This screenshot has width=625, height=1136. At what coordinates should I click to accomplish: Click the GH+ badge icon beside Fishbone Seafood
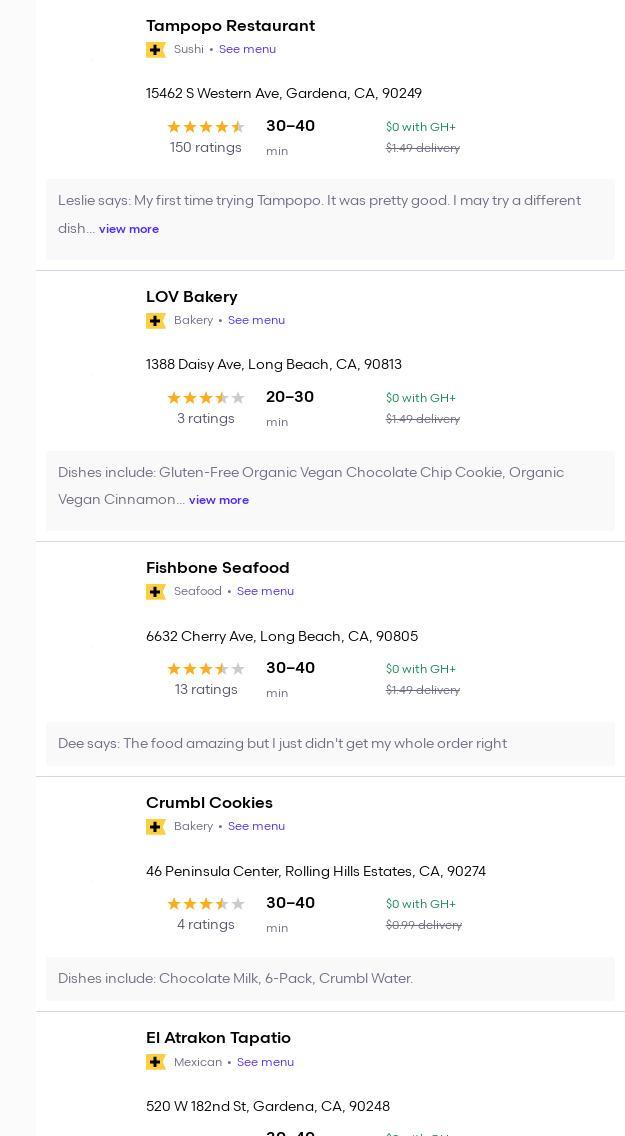pos(155,592)
